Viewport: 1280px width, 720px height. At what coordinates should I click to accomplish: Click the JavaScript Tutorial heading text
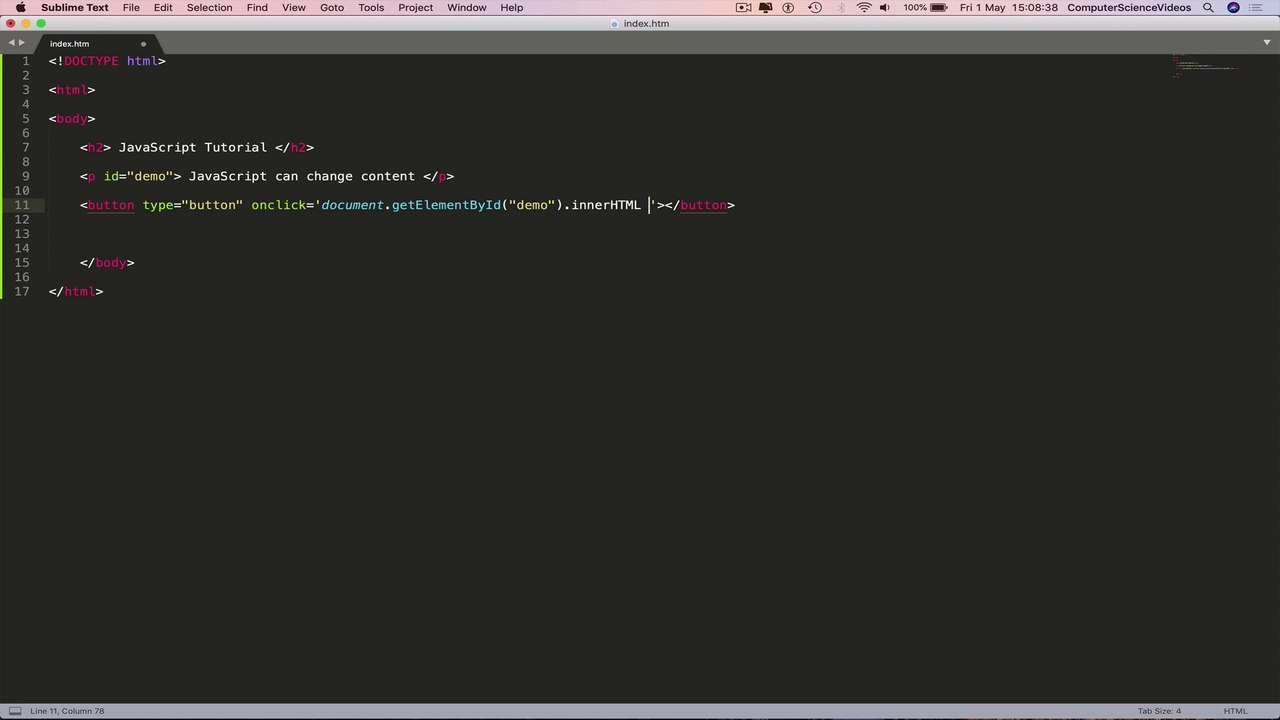(x=192, y=147)
